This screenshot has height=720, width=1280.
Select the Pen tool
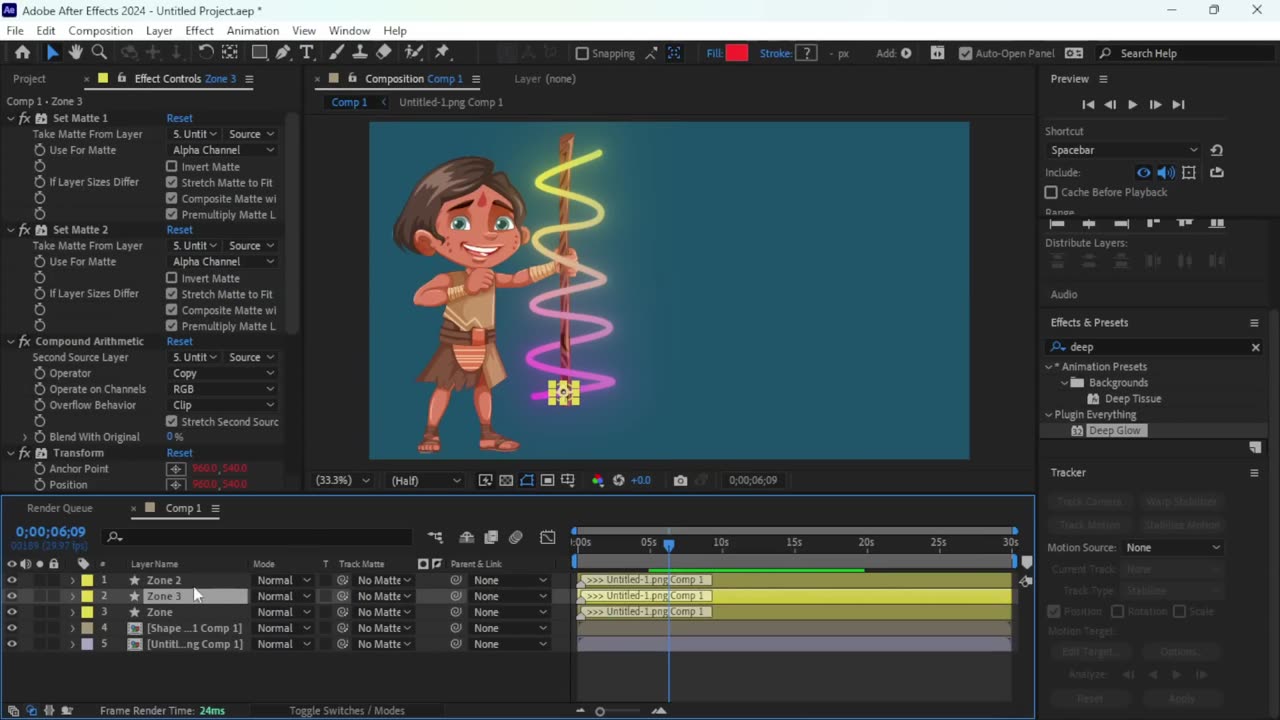283,53
